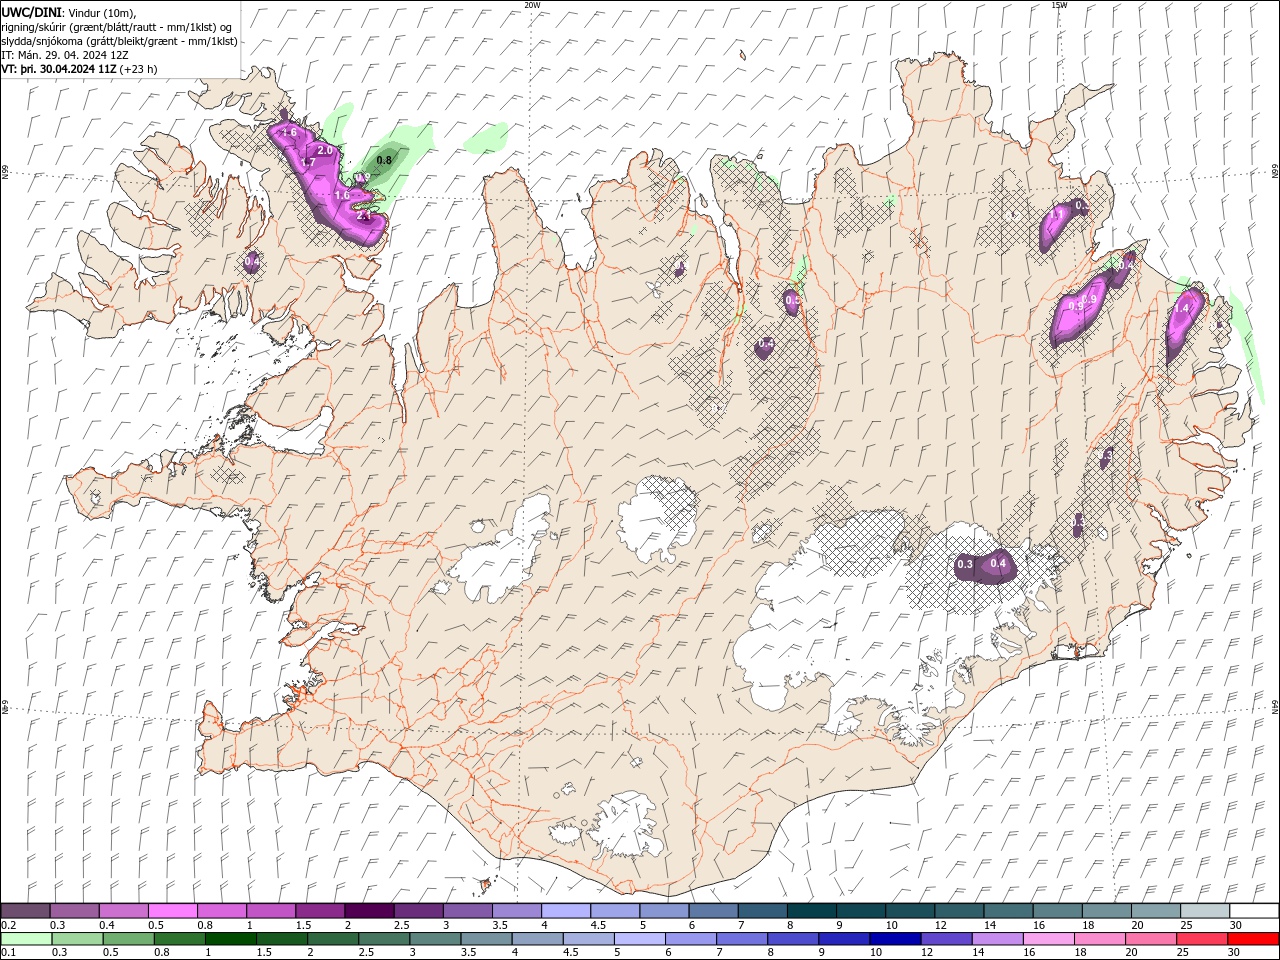Select the 4 light lavender snow scale swatch
Image resolution: width=1280 pixels, height=960 pixels.
point(565,910)
